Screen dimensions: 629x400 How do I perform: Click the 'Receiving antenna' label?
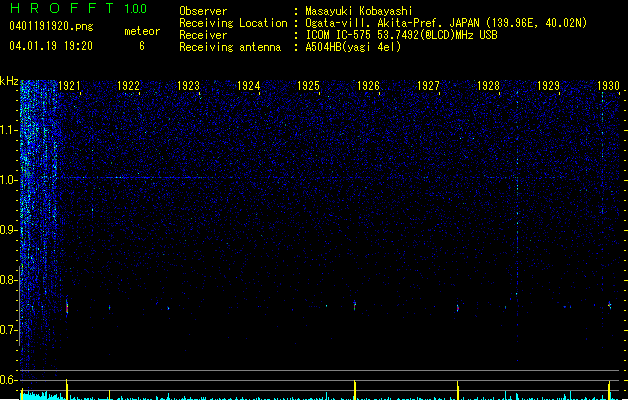pos(230,47)
